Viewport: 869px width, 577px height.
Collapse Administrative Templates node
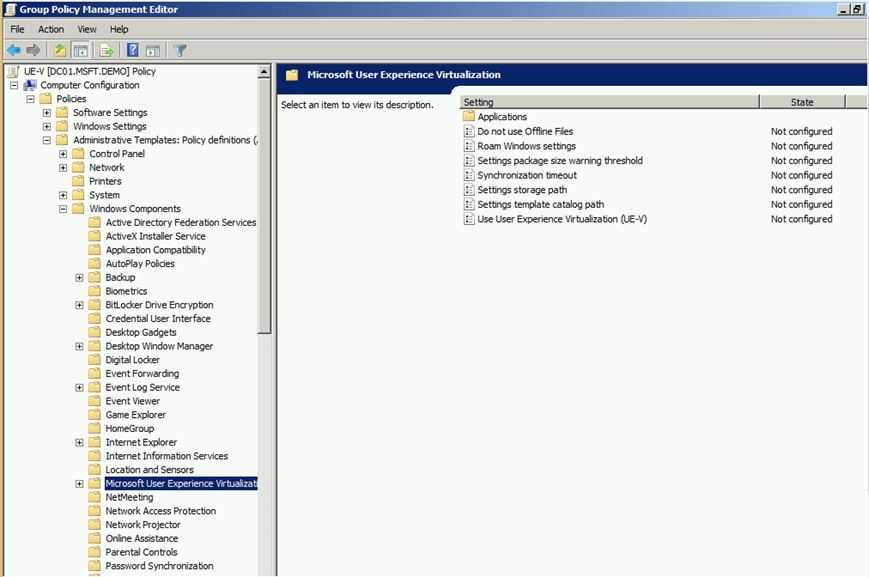coord(47,140)
